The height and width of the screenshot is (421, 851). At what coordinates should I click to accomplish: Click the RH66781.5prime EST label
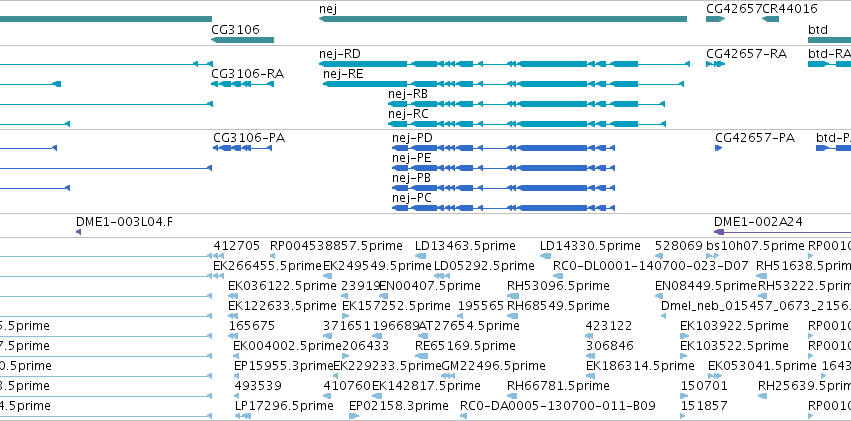point(558,386)
